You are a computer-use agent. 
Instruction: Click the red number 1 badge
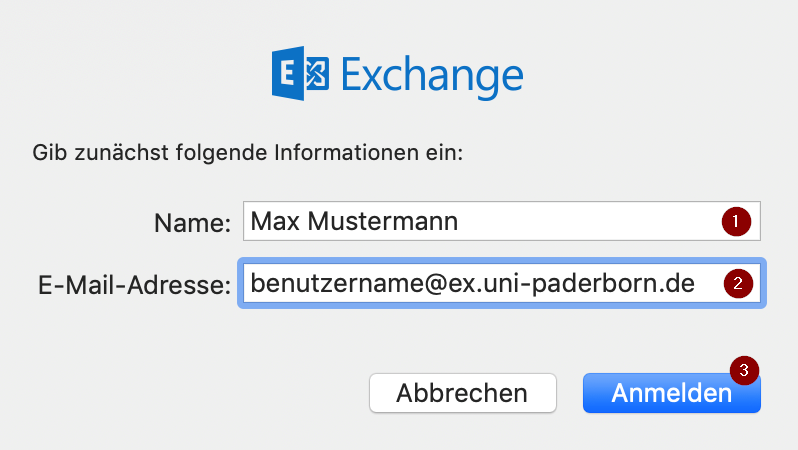736,221
